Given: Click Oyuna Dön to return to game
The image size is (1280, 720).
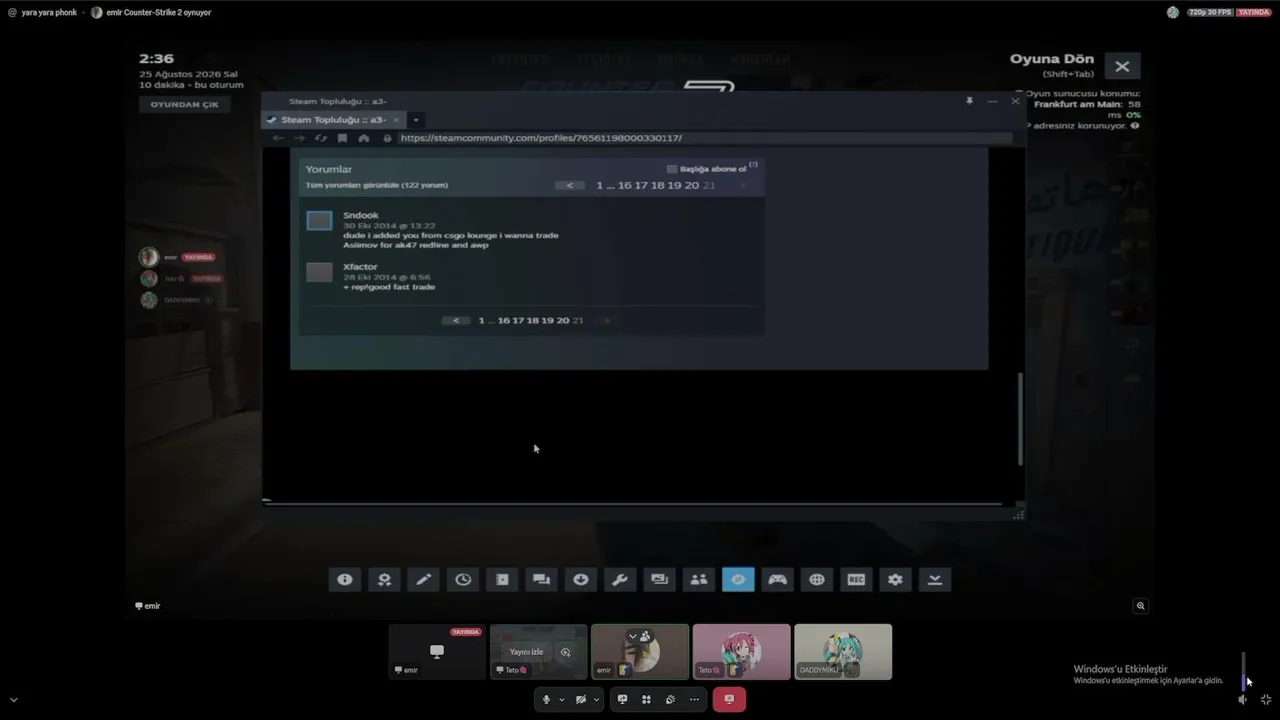Looking at the screenshot, I should pos(1051,59).
